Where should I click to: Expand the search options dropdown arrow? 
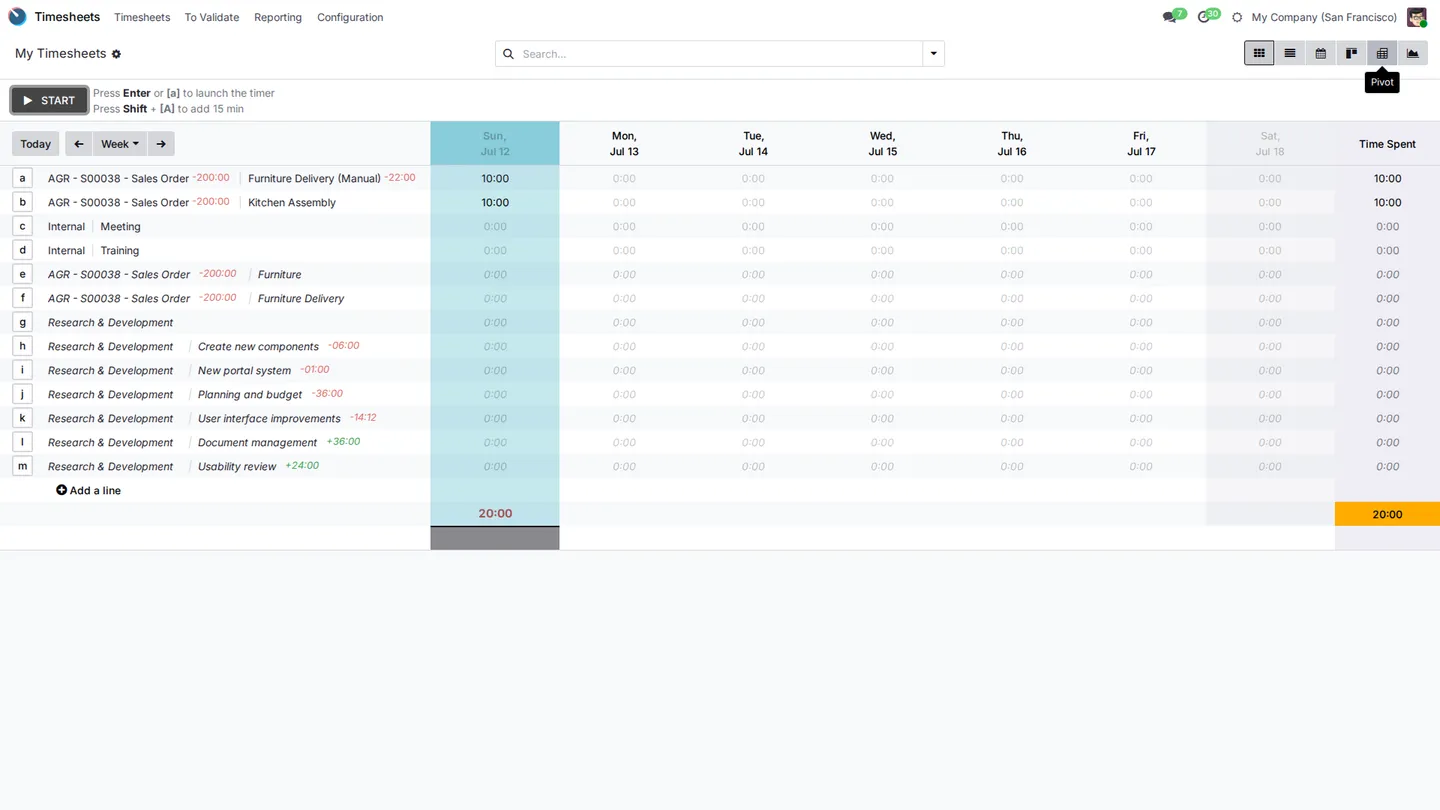click(933, 54)
